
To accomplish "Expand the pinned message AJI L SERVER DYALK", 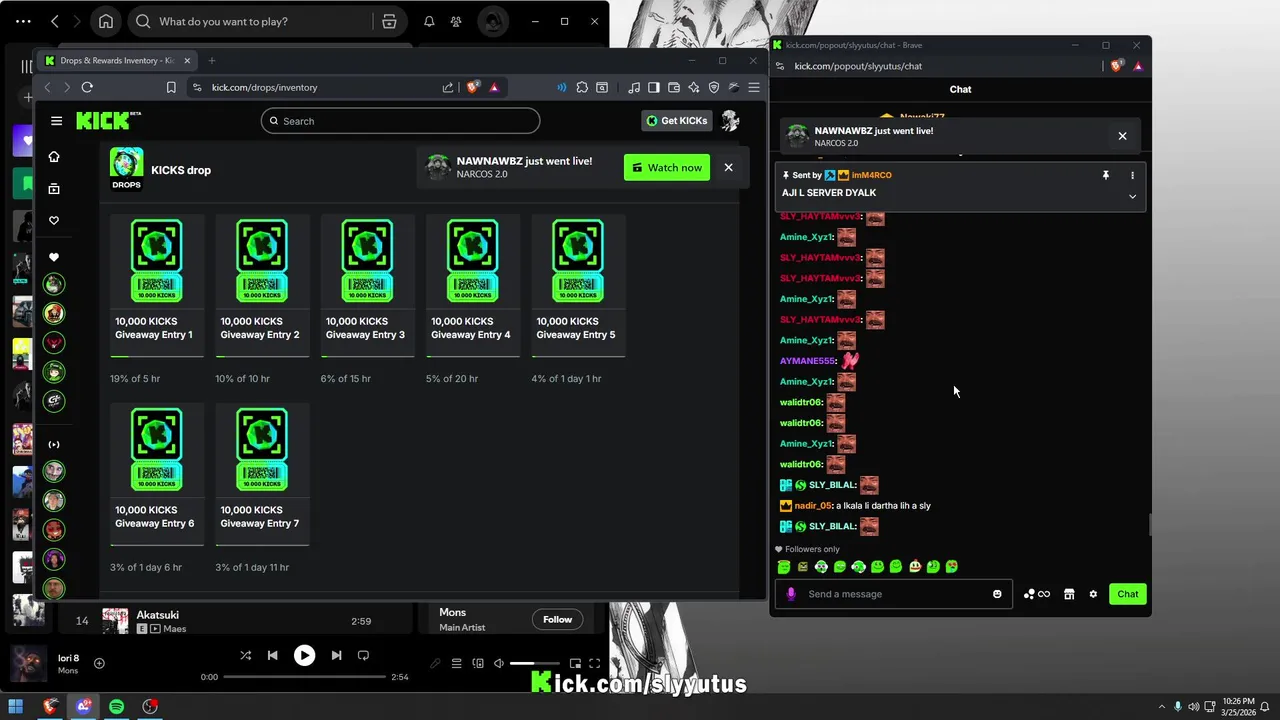I will 1132,197.
